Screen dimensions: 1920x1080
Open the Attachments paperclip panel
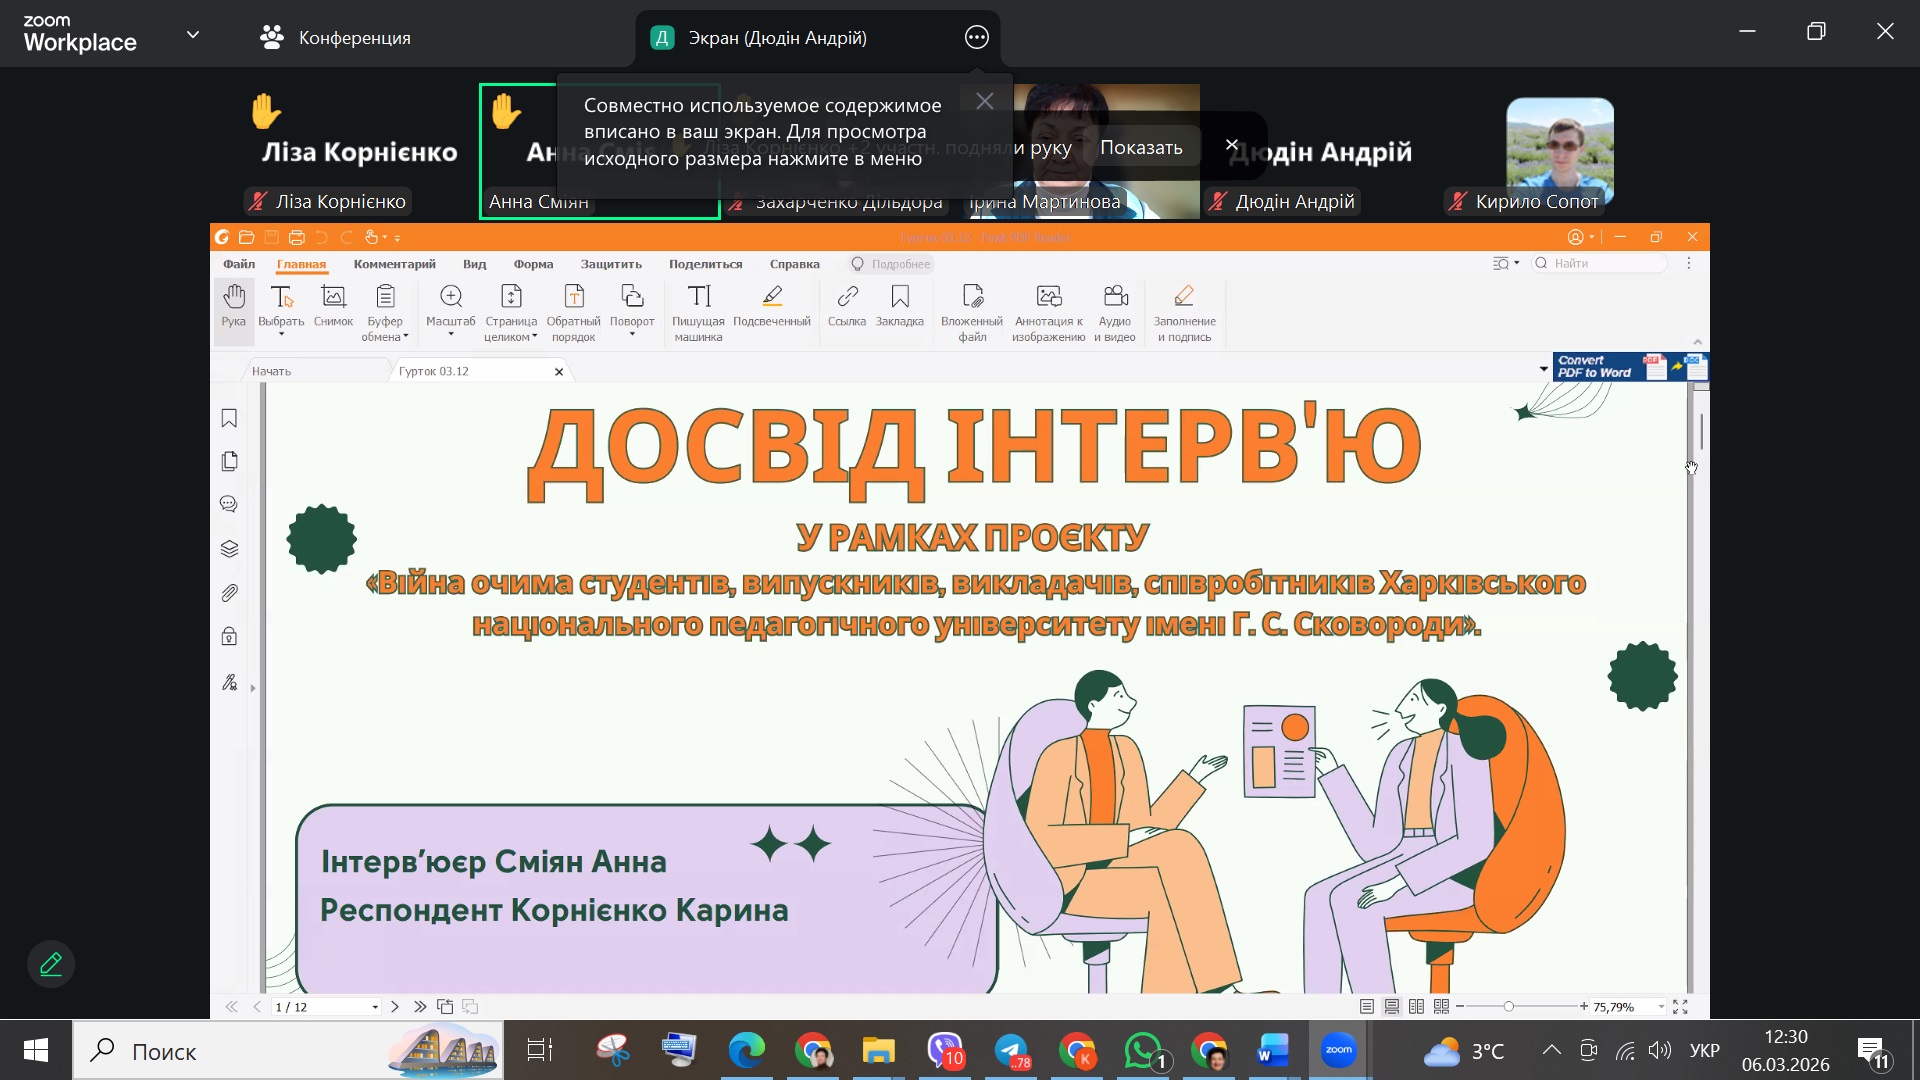tap(229, 593)
